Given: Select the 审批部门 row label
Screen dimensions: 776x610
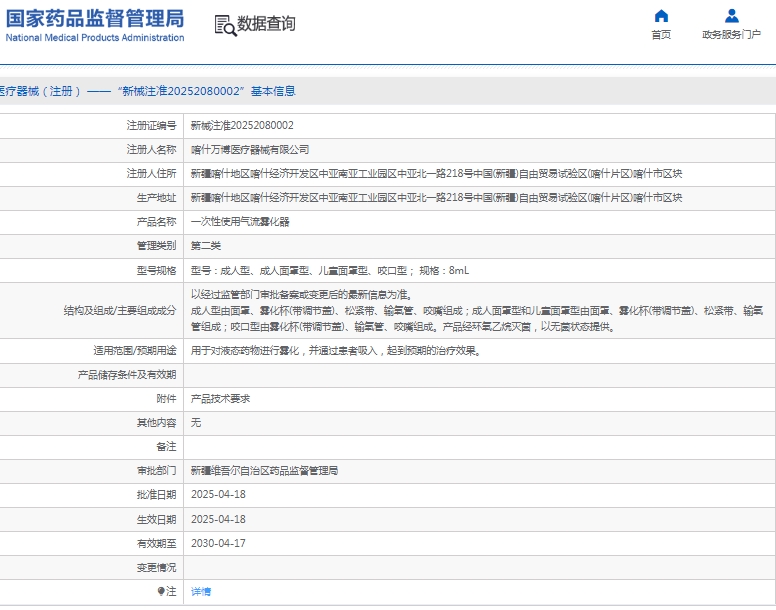Looking at the screenshot, I should click(x=156, y=470).
